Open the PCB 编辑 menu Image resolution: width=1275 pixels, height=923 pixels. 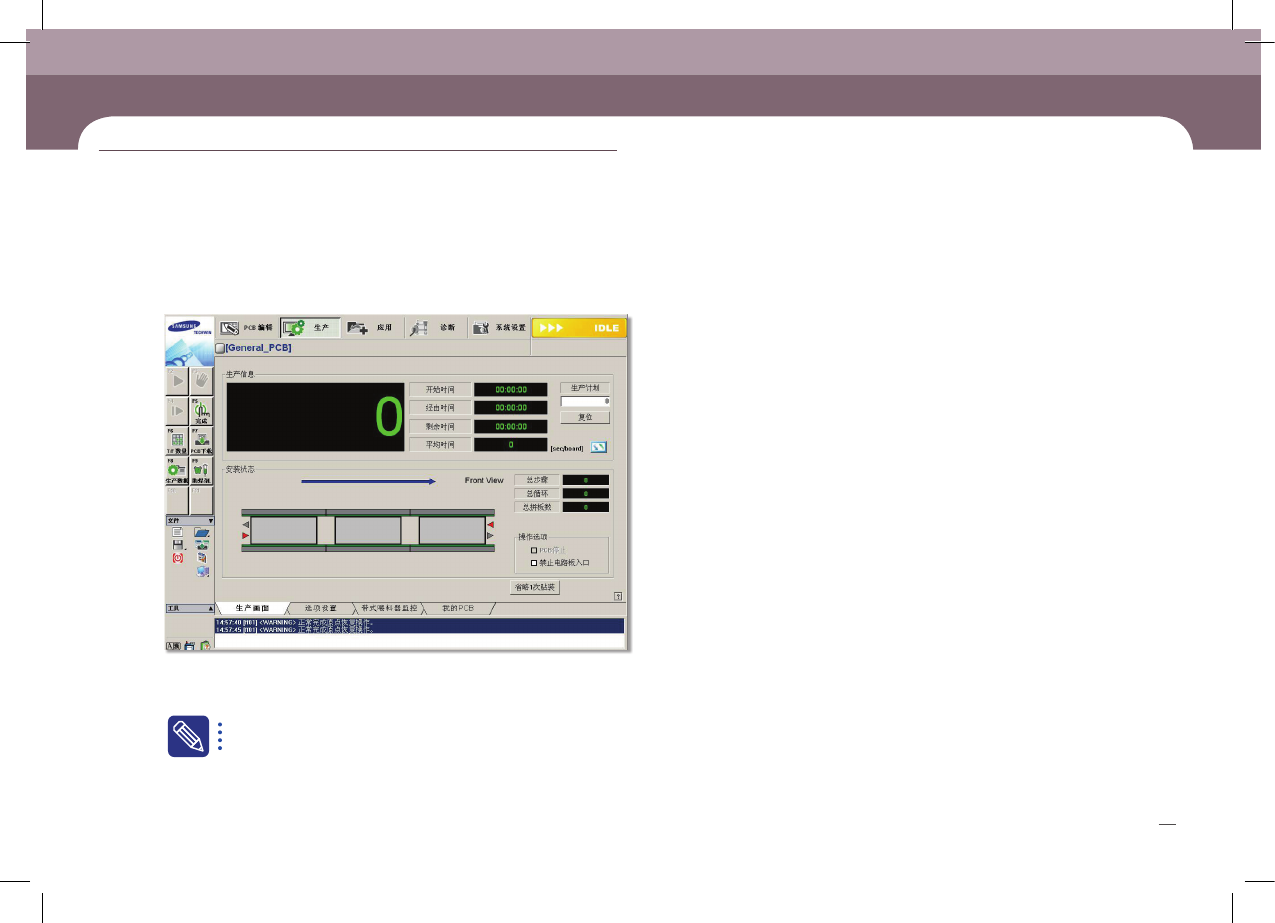click(x=247, y=328)
